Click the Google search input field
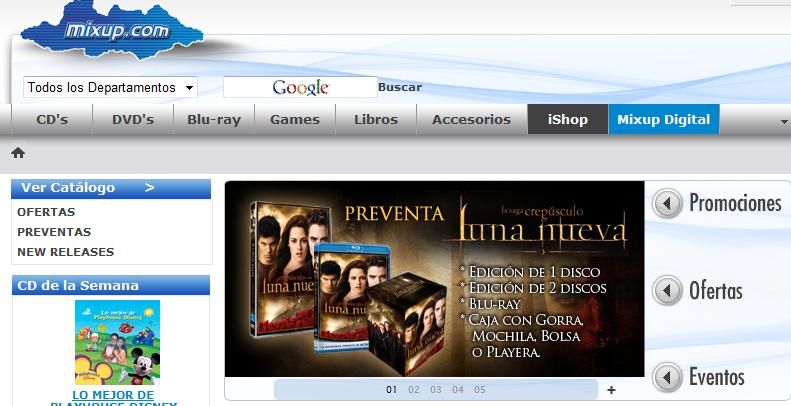The image size is (791, 406). coord(300,88)
